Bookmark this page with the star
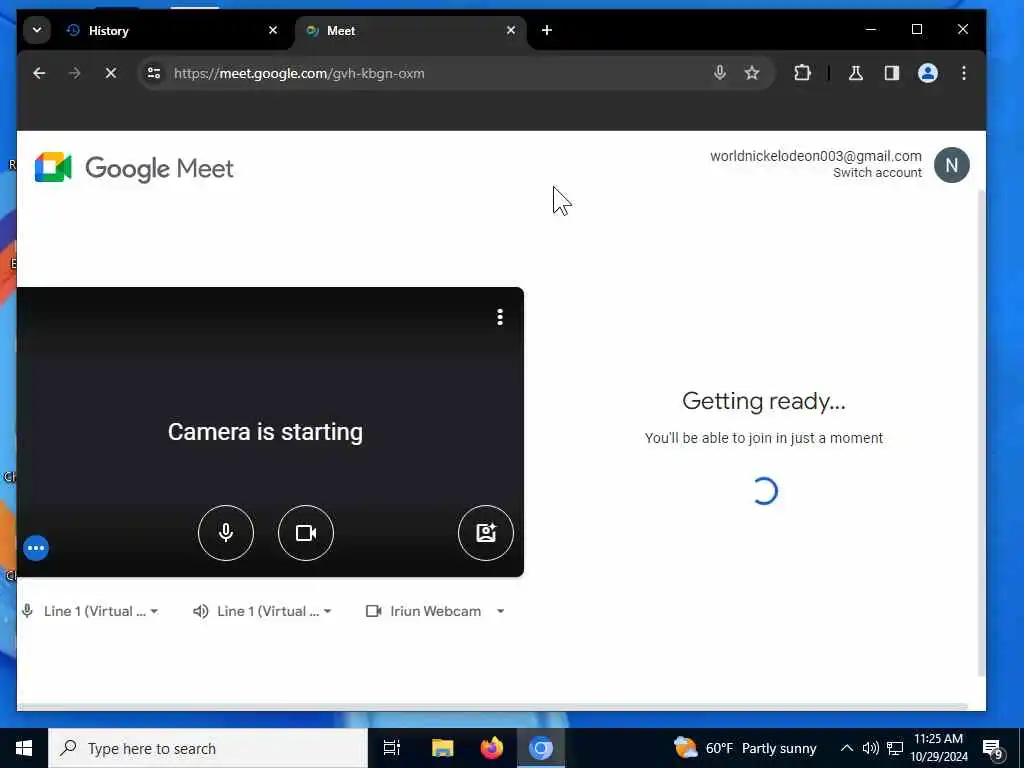1024x768 pixels. pos(752,73)
